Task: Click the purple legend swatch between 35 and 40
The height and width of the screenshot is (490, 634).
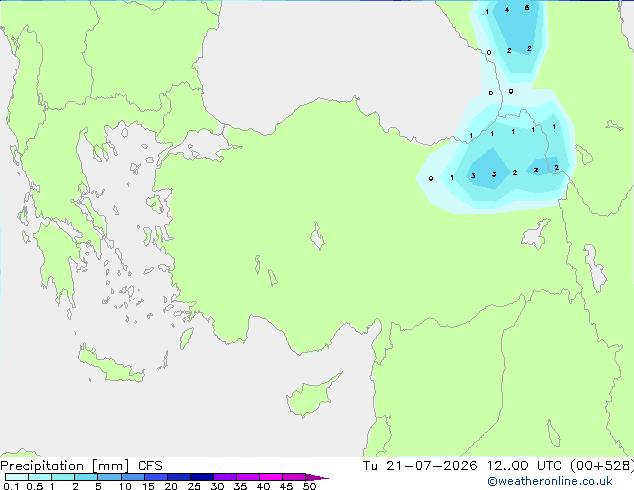Action: (248, 477)
